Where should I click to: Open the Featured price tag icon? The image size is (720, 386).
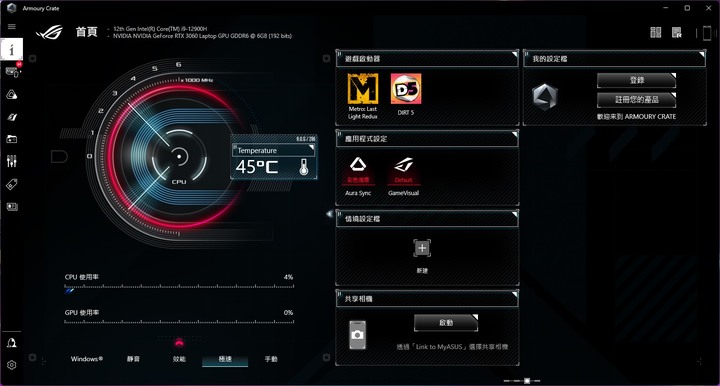[12, 185]
